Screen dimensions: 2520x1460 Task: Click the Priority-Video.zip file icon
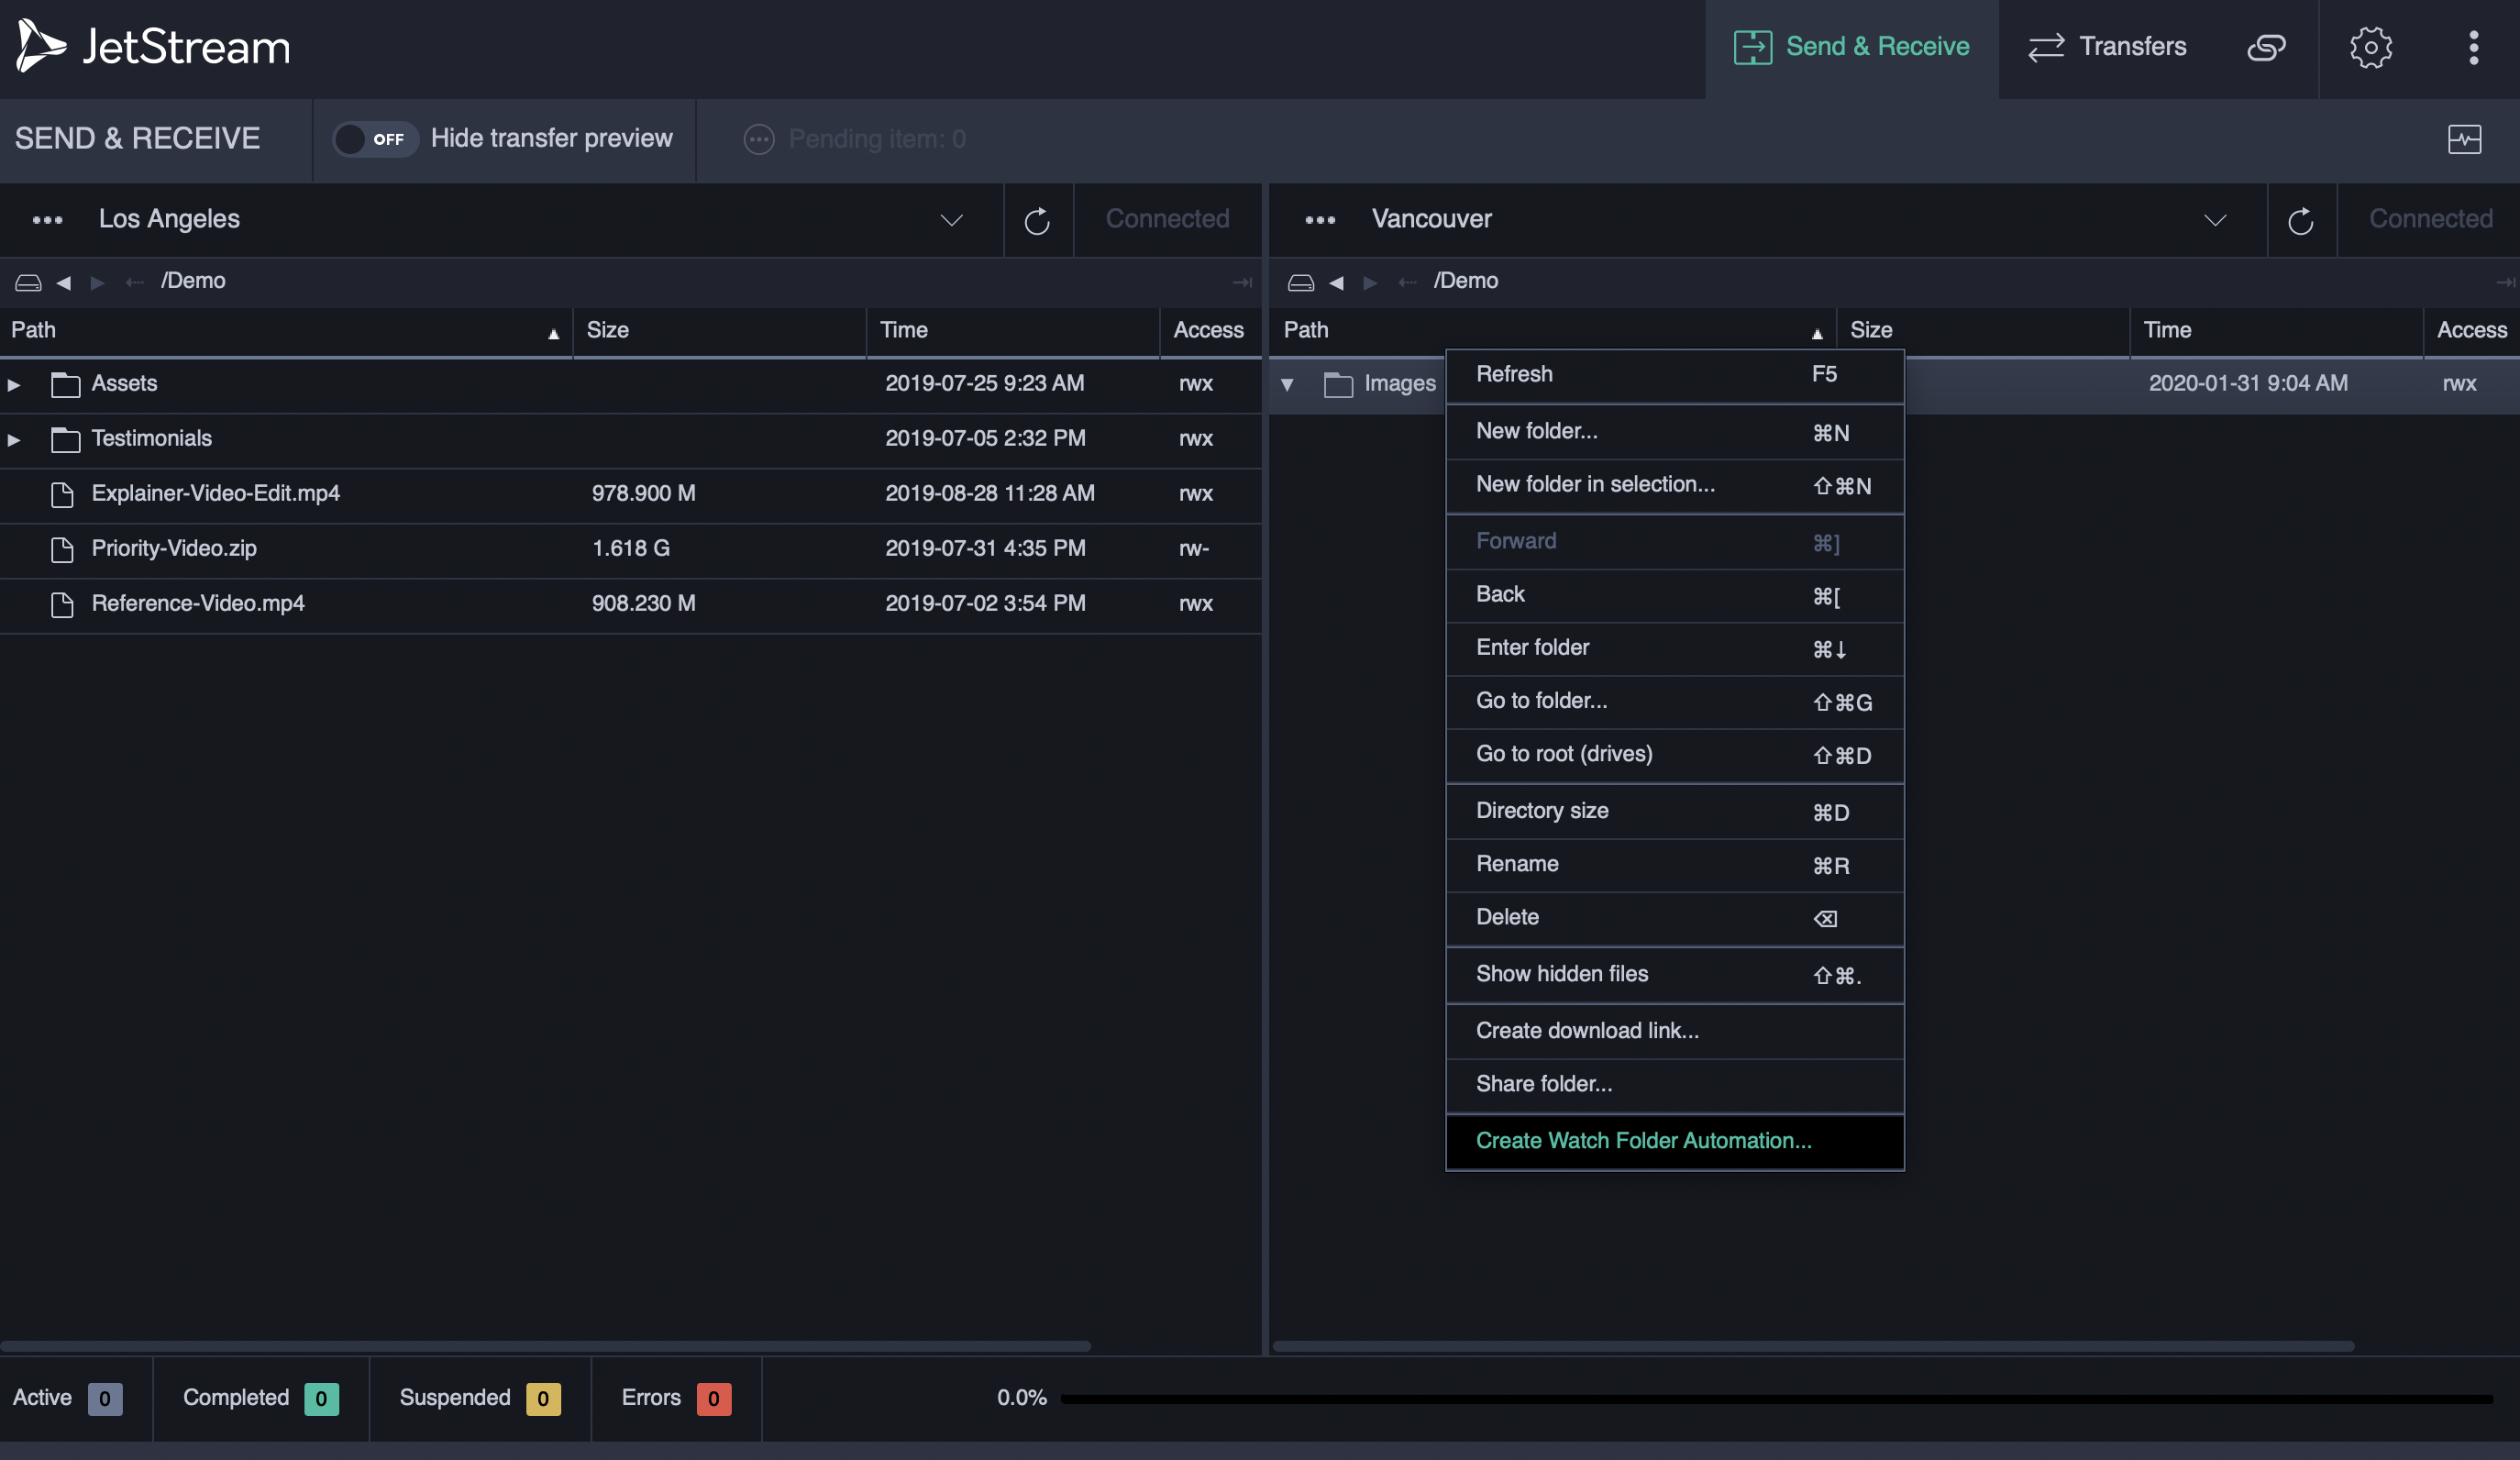point(62,549)
